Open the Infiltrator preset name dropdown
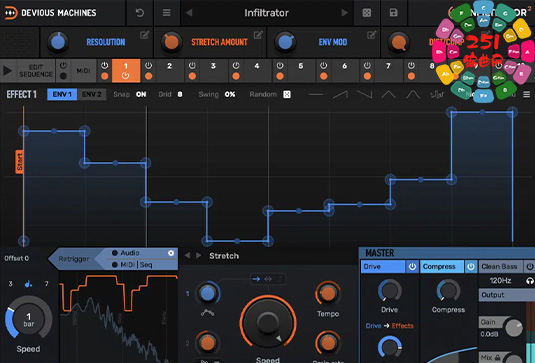 click(266, 13)
